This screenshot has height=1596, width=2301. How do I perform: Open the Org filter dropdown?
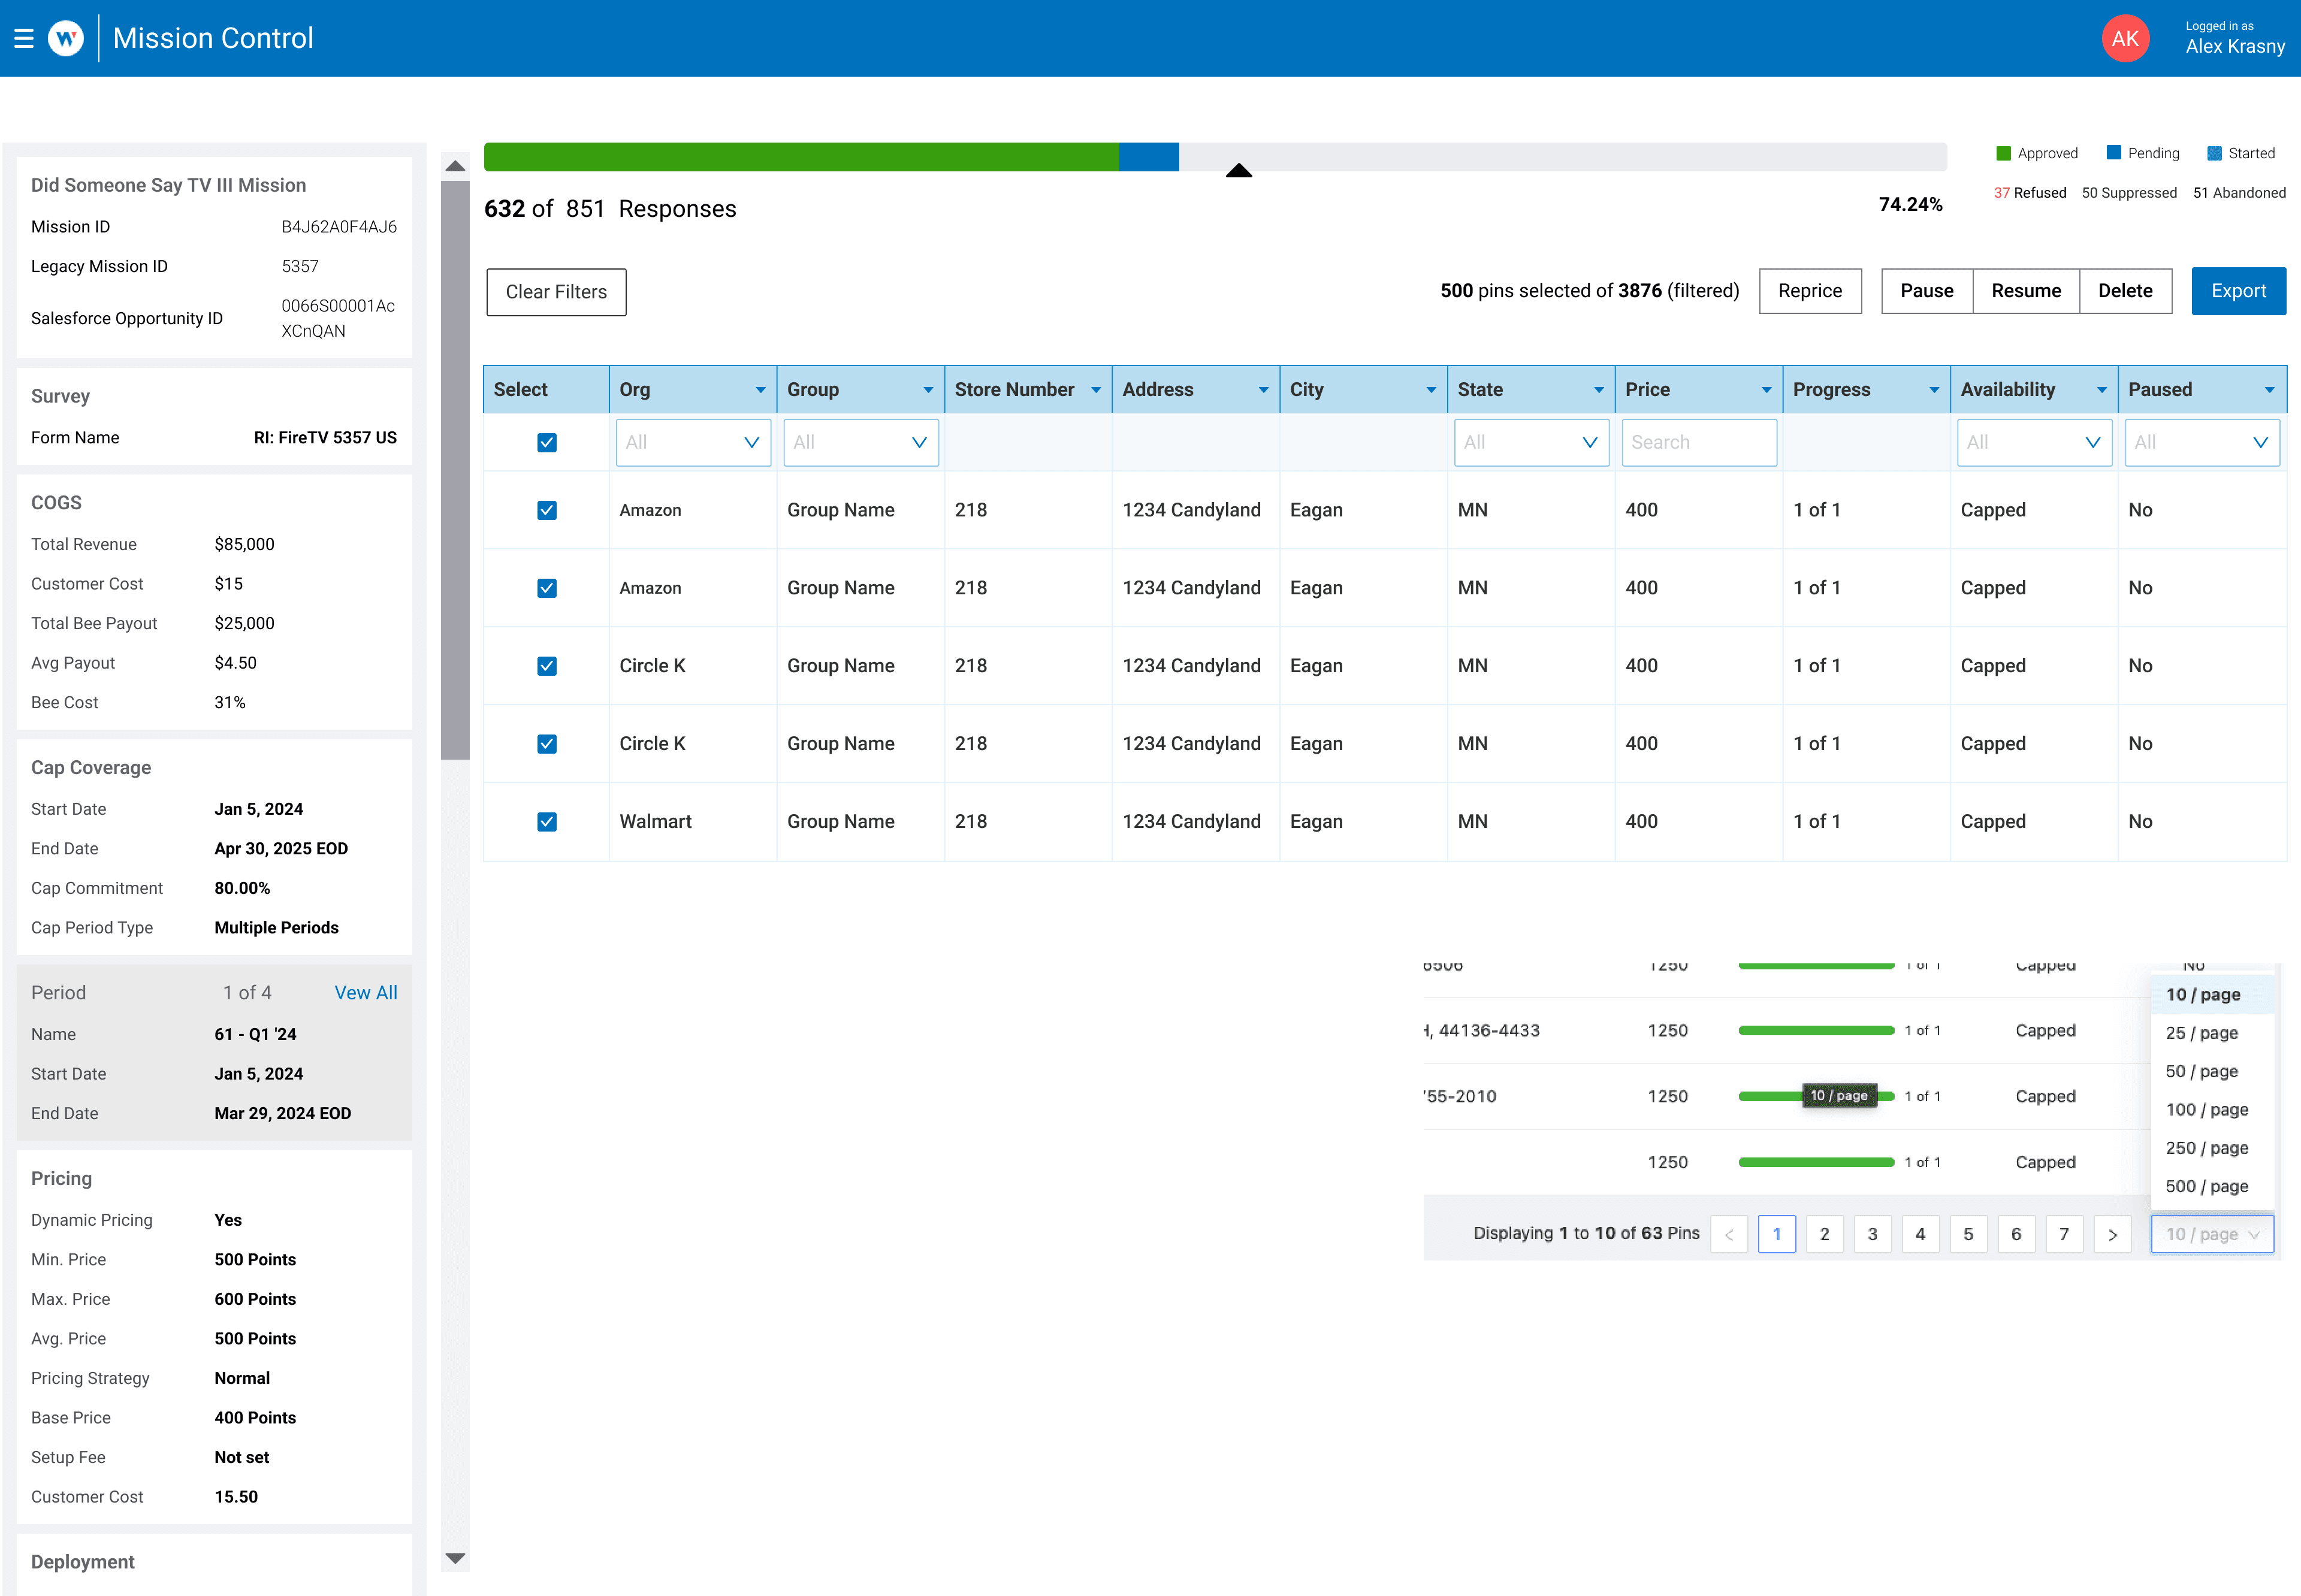[x=693, y=442]
